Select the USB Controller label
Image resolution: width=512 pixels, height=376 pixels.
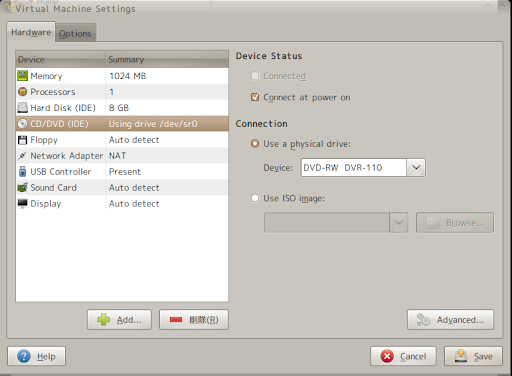61,172
